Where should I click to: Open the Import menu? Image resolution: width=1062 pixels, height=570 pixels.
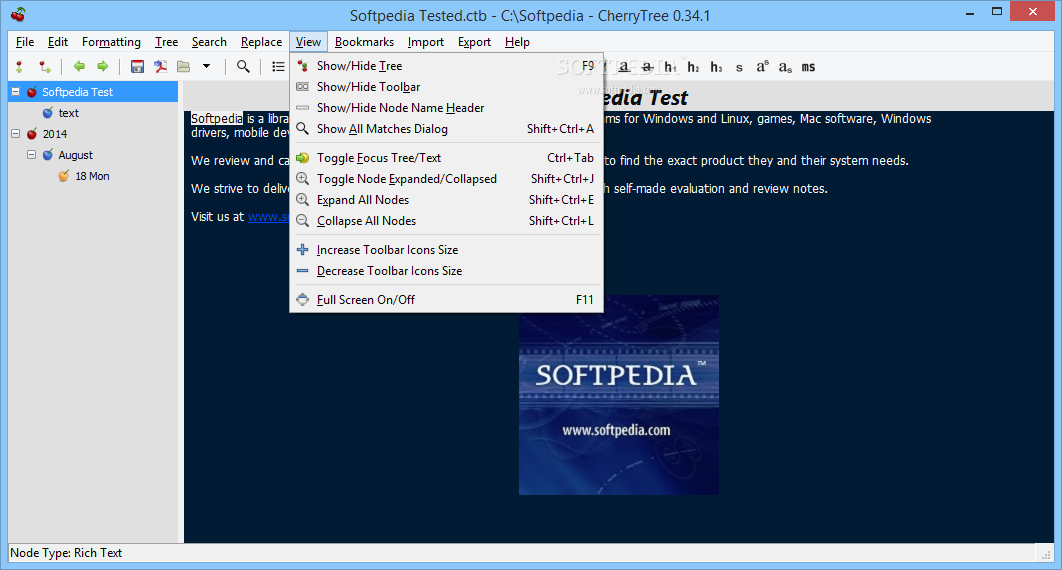[425, 42]
